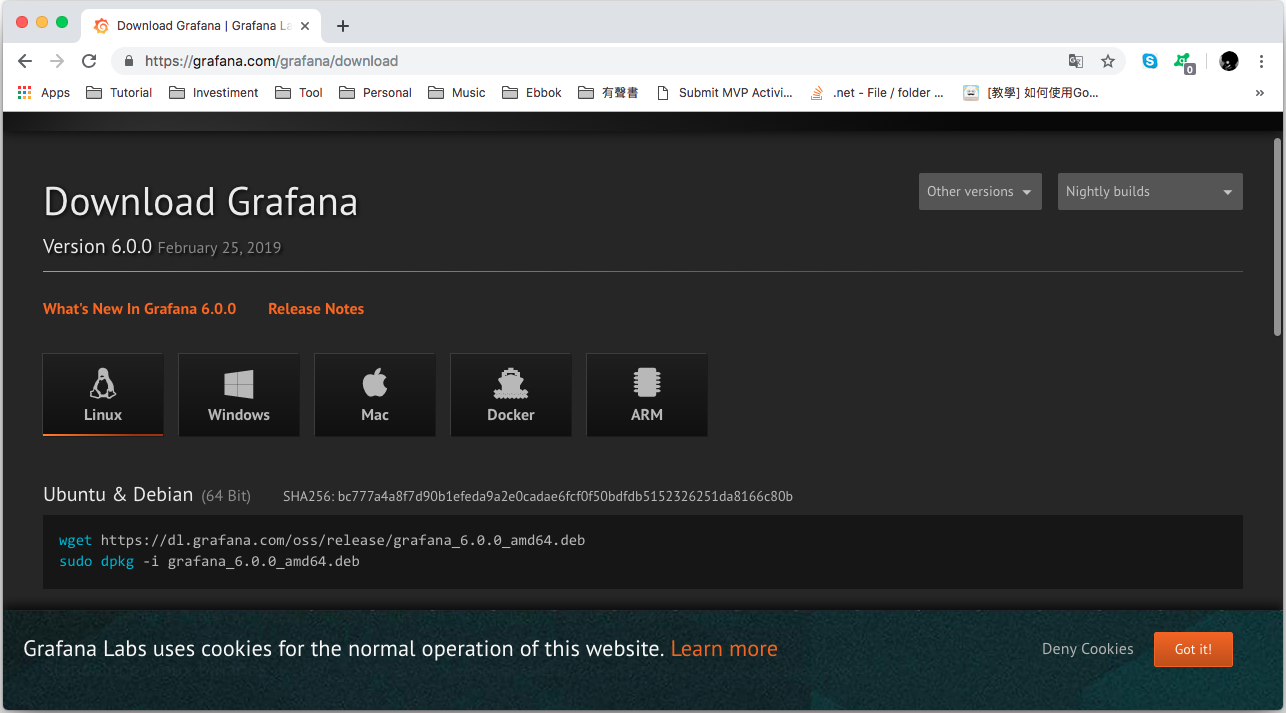Open the Personal bookmark folder

pyautogui.click(x=375, y=93)
